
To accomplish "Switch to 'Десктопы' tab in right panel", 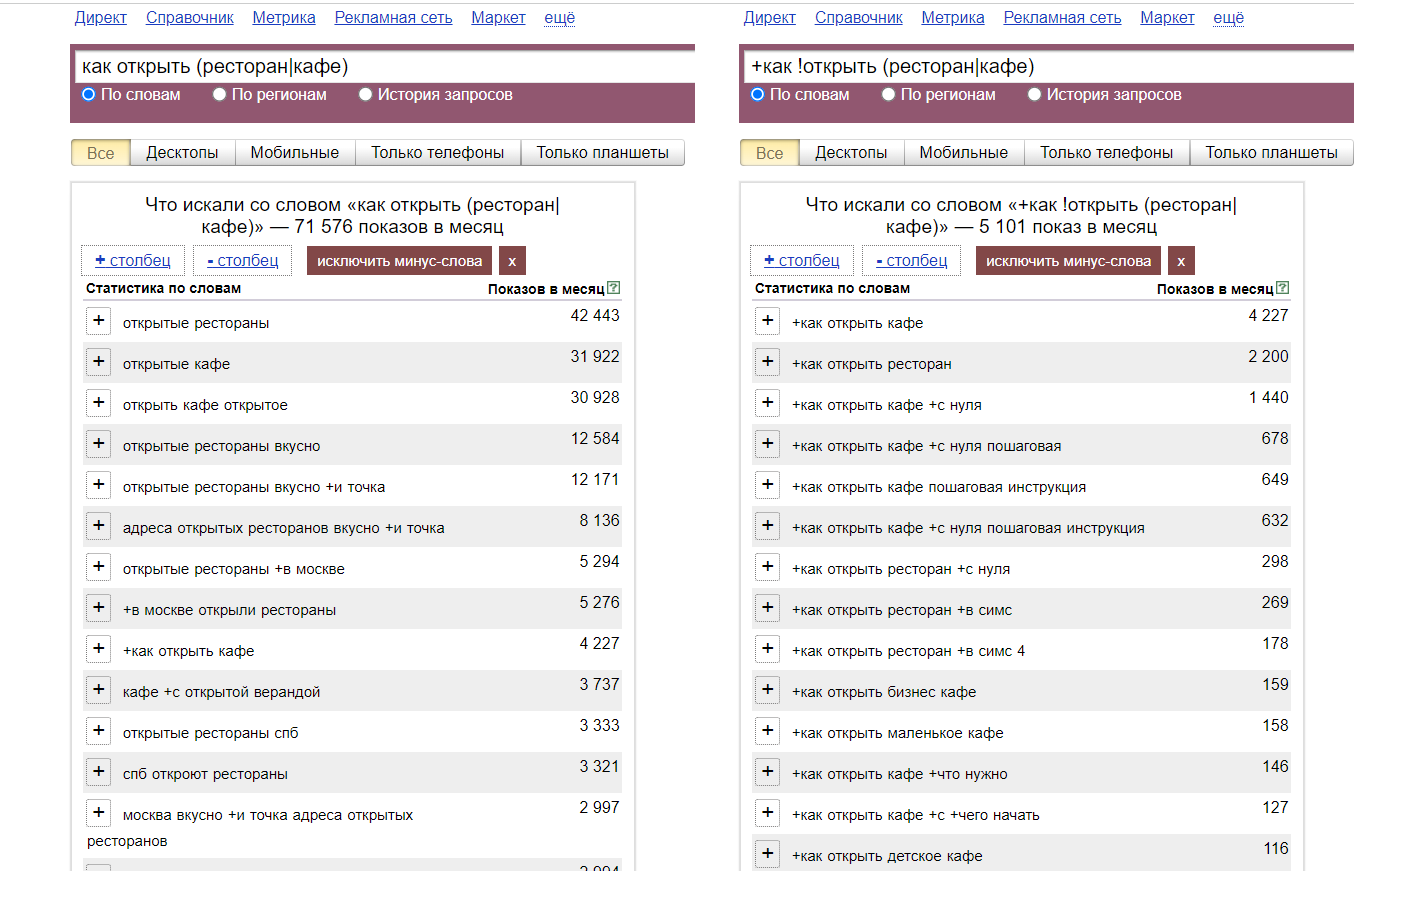I will coord(851,152).
